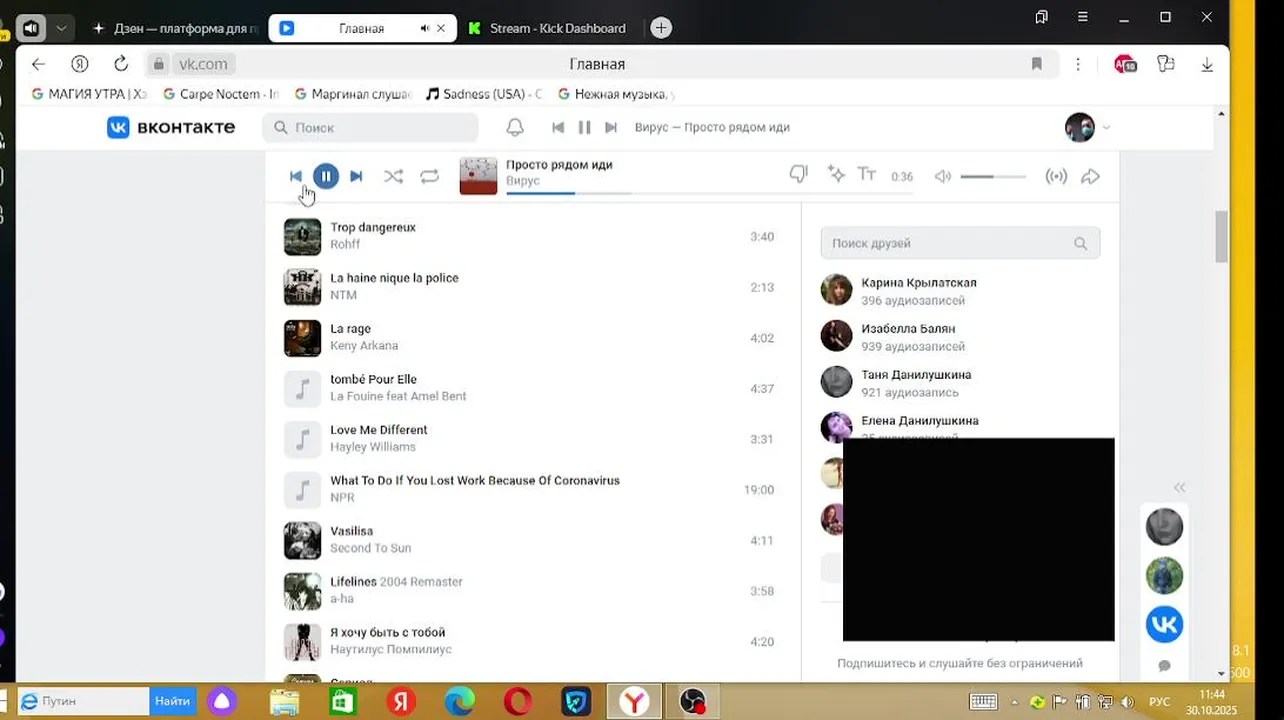The width and height of the screenshot is (1284, 720).
Task: Play Vasilisa by Second To Sun
Action: pos(529,540)
